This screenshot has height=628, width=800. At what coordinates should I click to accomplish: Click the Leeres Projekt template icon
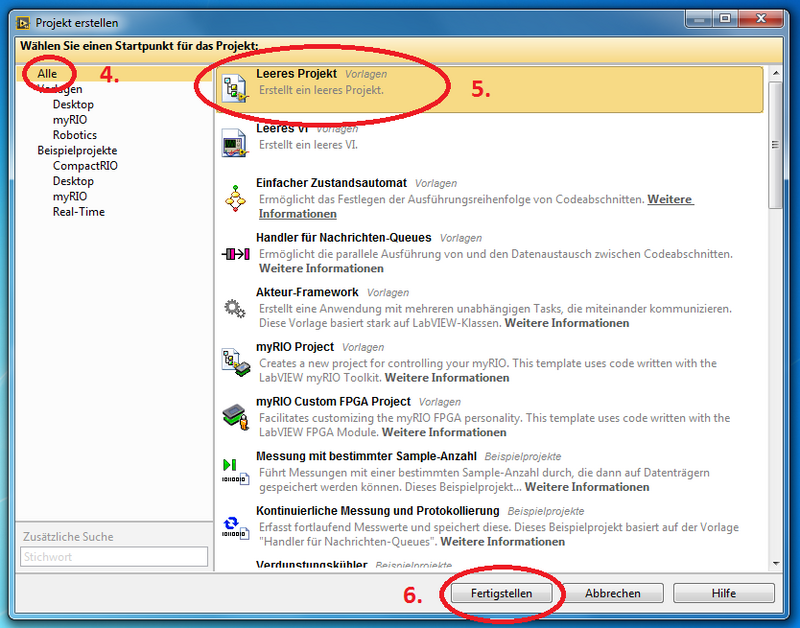click(235, 89)
